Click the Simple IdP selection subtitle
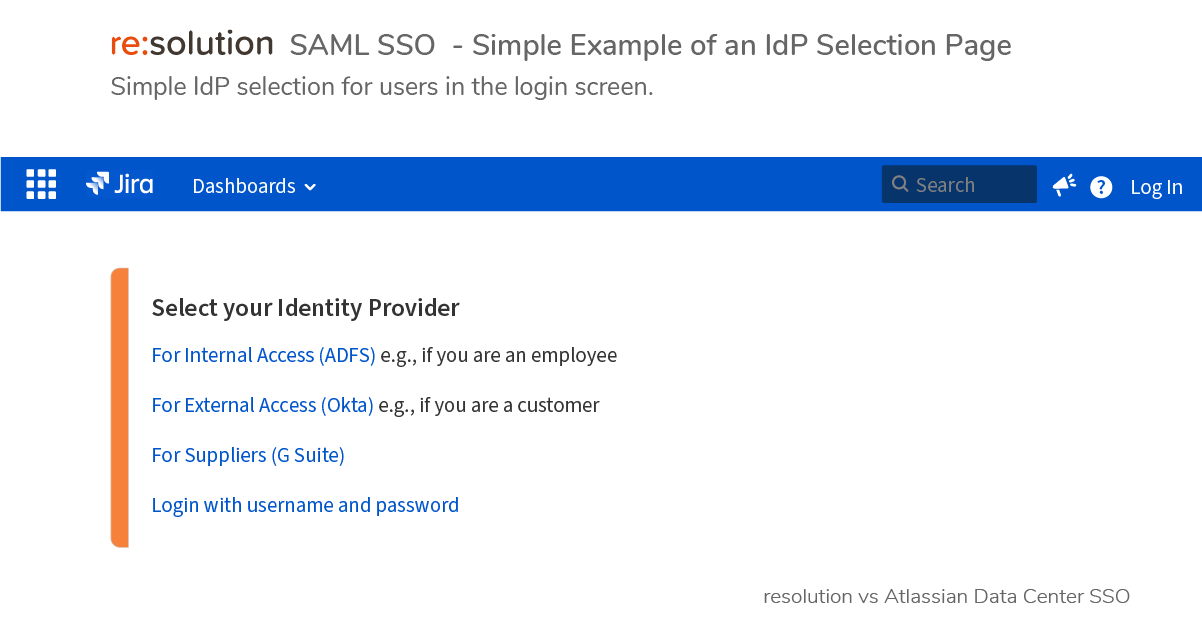Image resolution: width=1202 pixels, height=621 pixels. (x=382, y=87)
